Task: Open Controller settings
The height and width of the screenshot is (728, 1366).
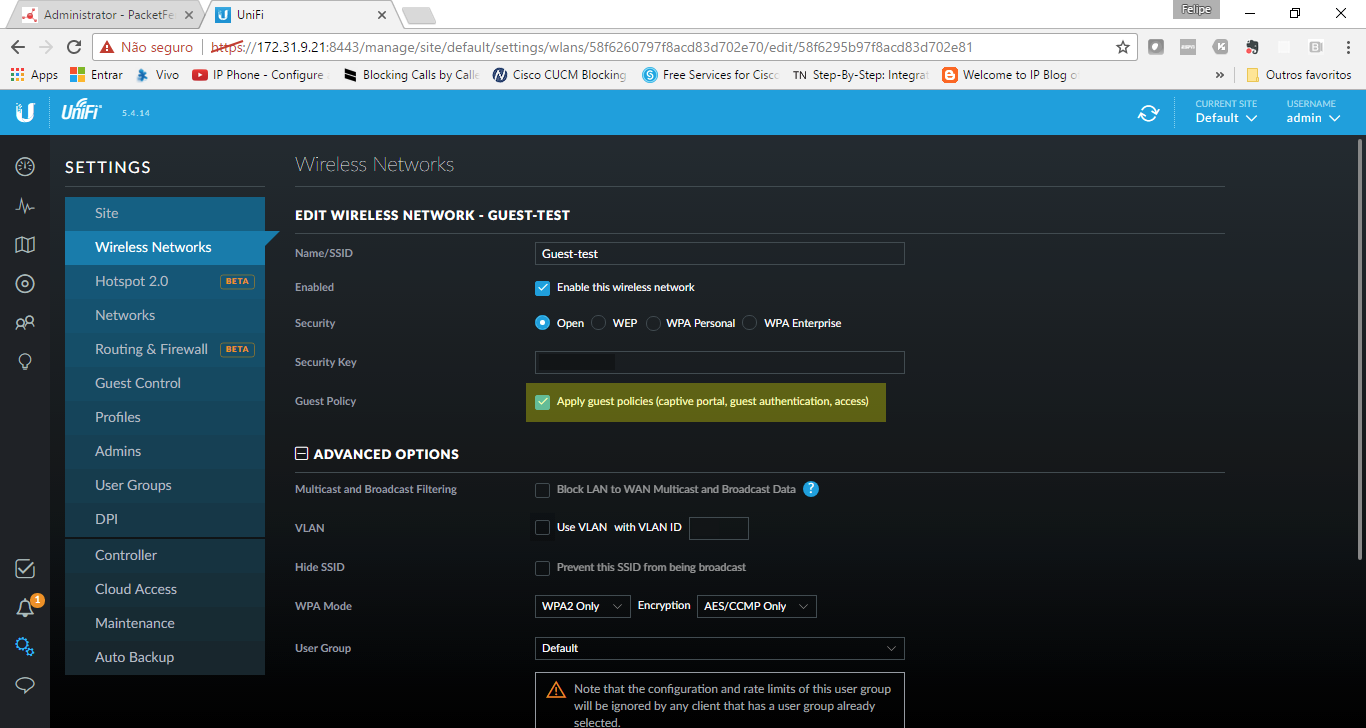Action: pyautogui.click(x=165, y=555)
